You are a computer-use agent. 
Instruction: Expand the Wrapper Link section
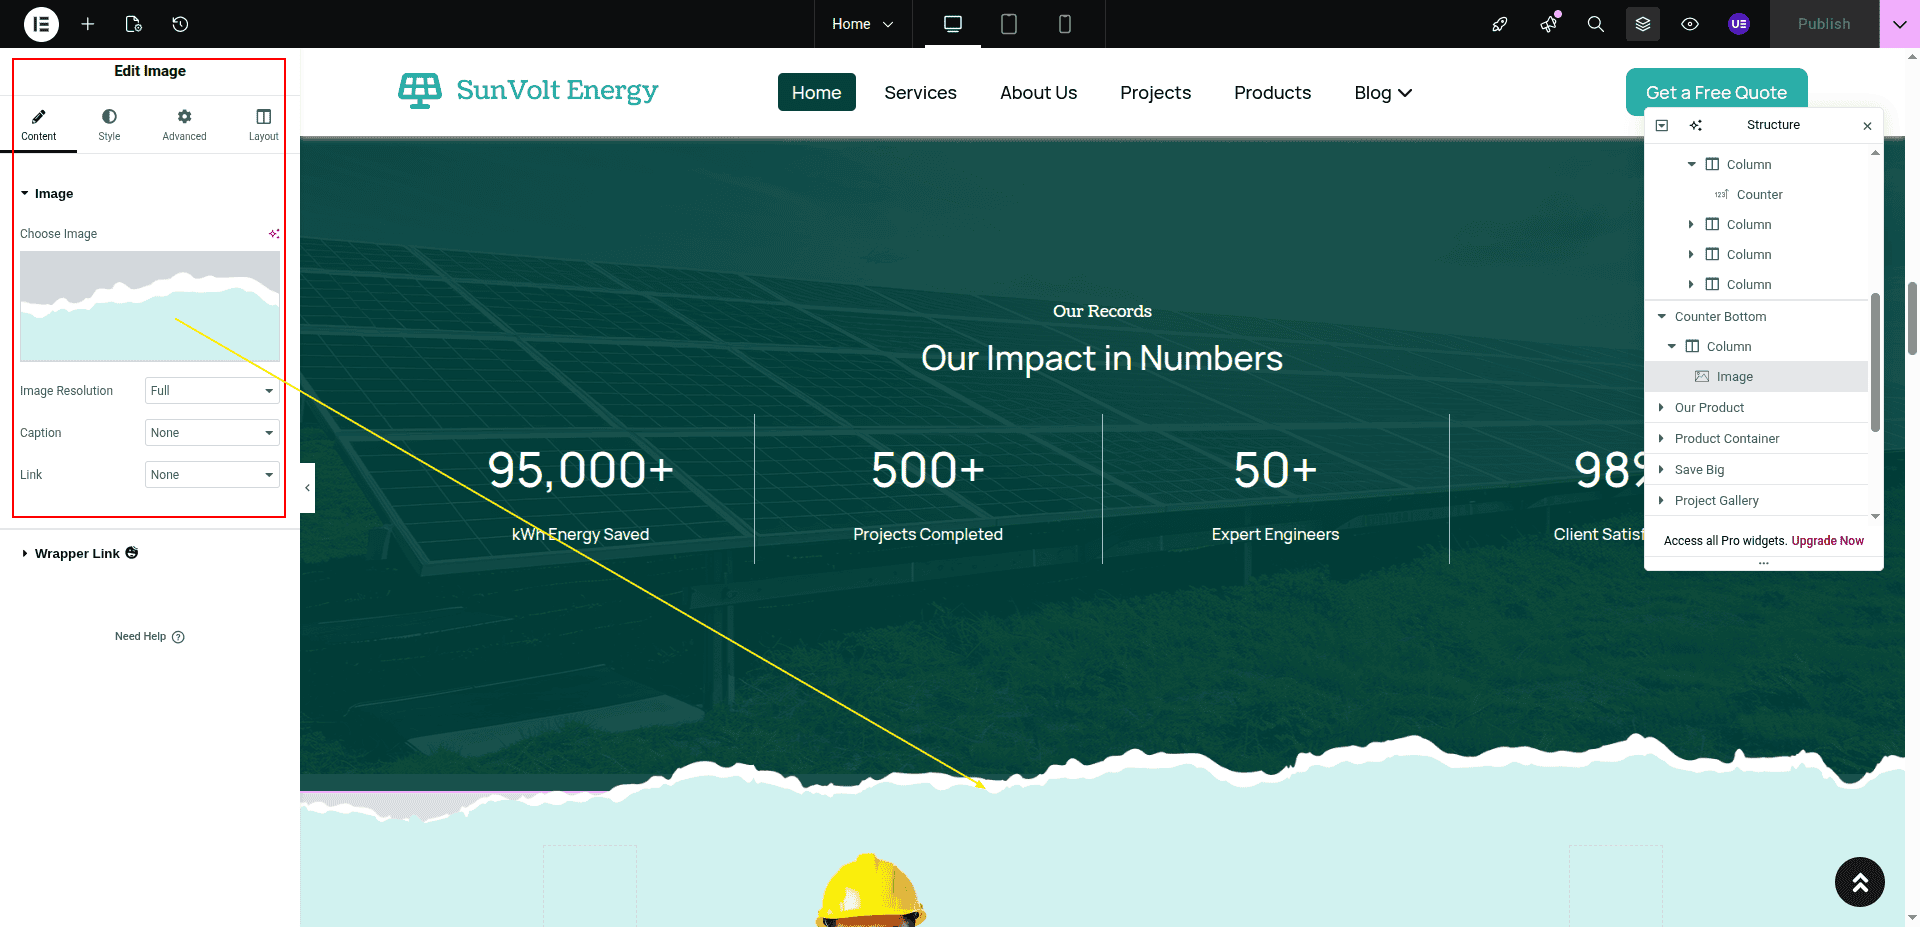77,554
